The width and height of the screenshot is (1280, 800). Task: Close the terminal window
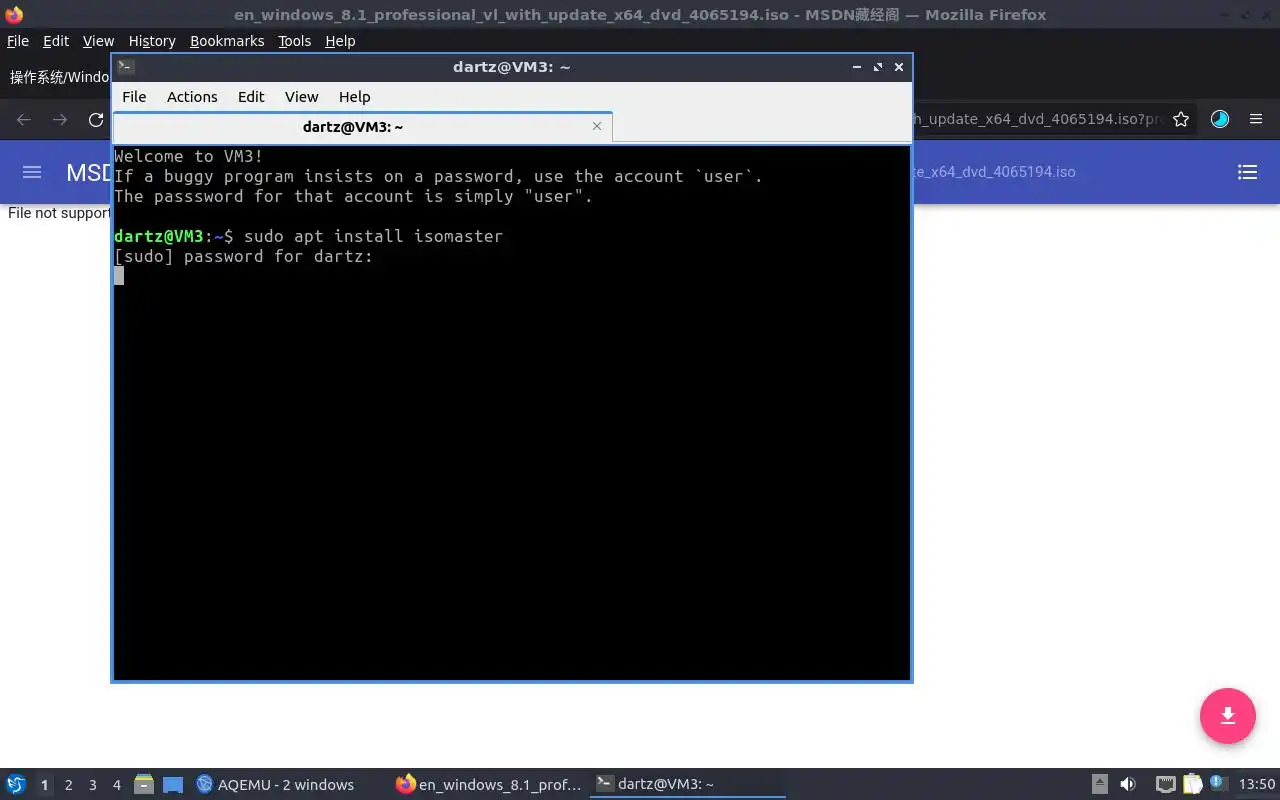click(899, 67)
